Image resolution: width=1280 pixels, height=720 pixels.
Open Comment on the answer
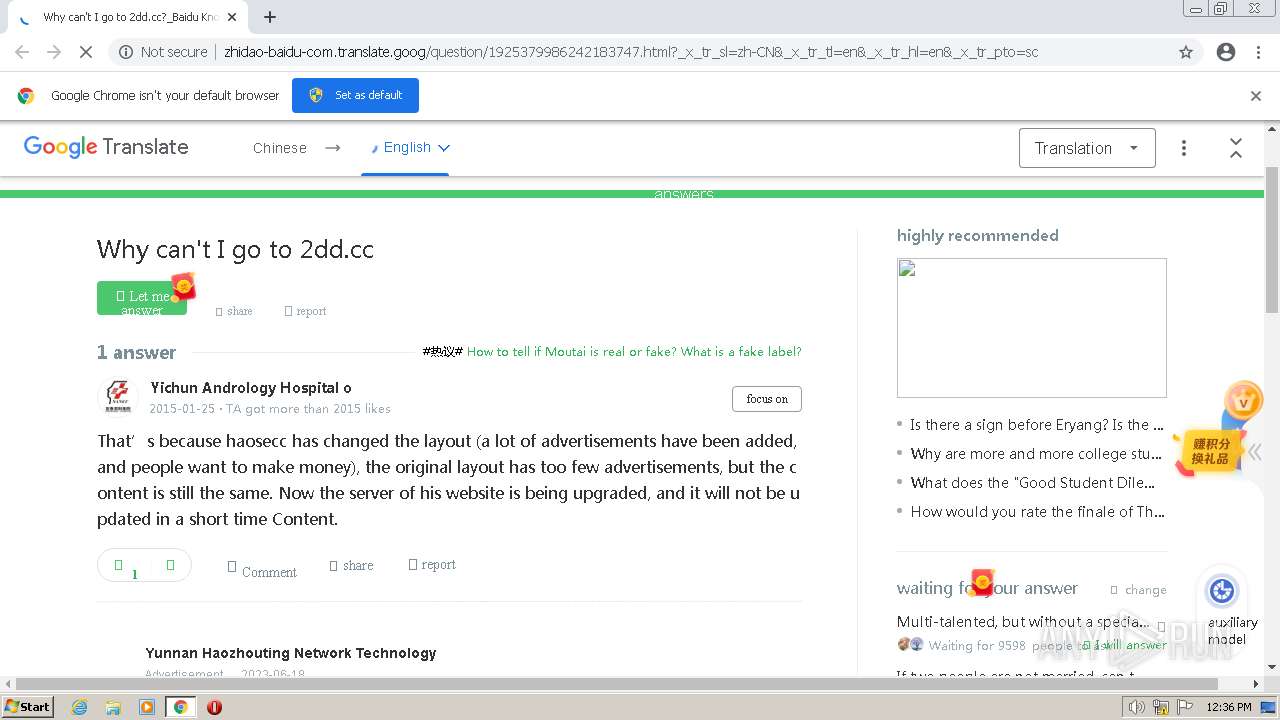point(262,570)
